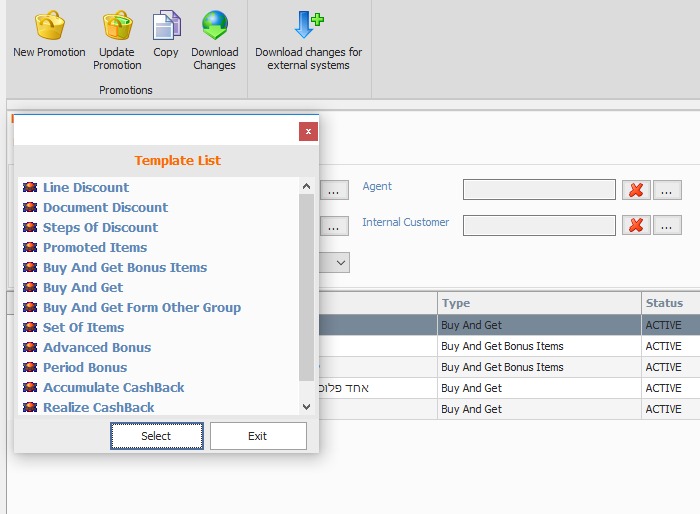Open the Agent browse ellipsis button
The height and width of the screenshot is (514, 700).
click(667, 190)
